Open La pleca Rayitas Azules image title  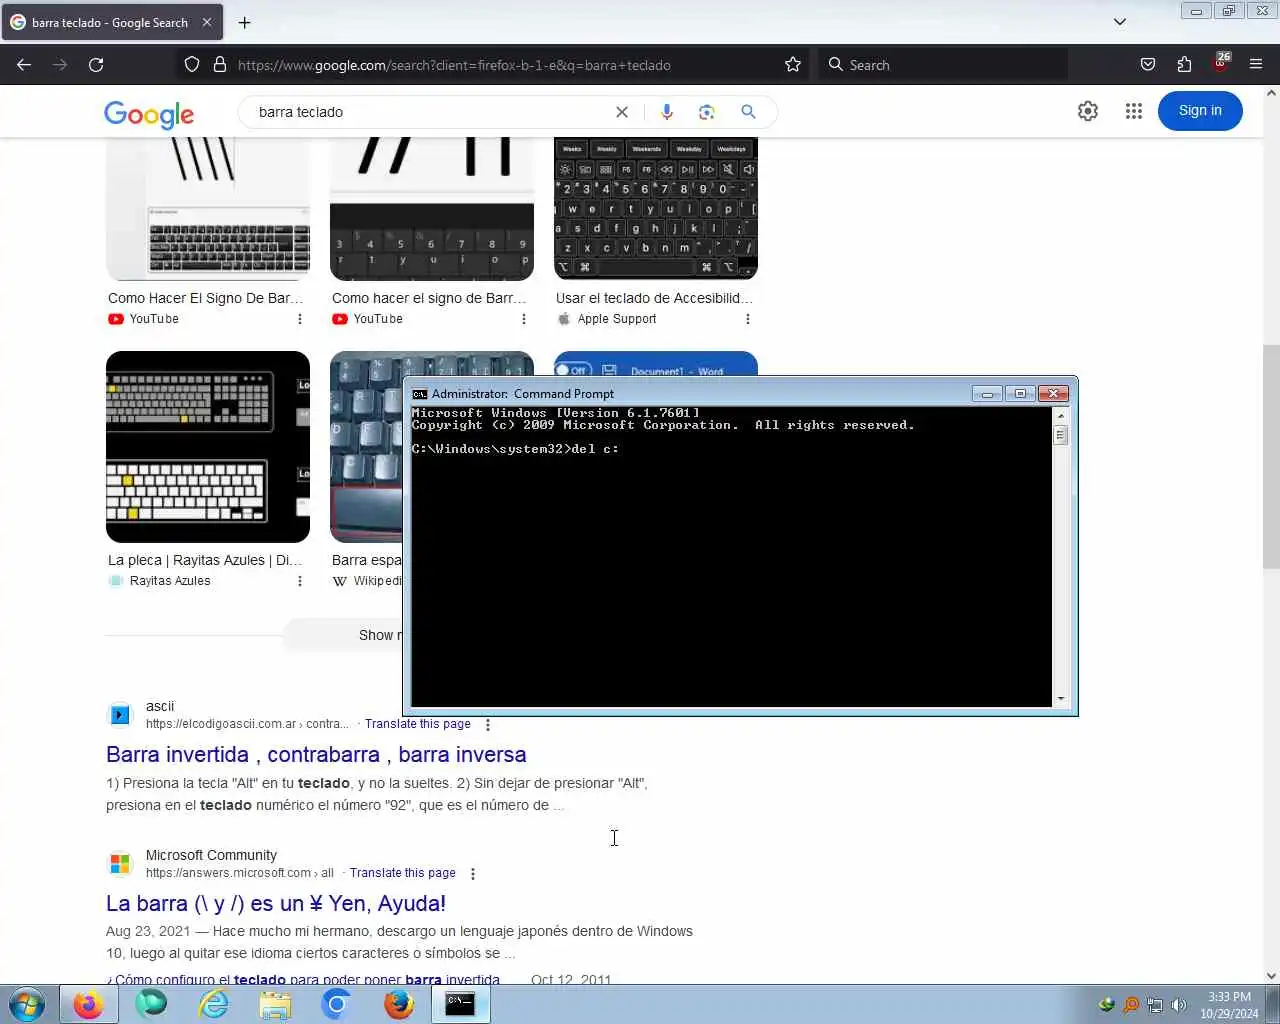205,560
